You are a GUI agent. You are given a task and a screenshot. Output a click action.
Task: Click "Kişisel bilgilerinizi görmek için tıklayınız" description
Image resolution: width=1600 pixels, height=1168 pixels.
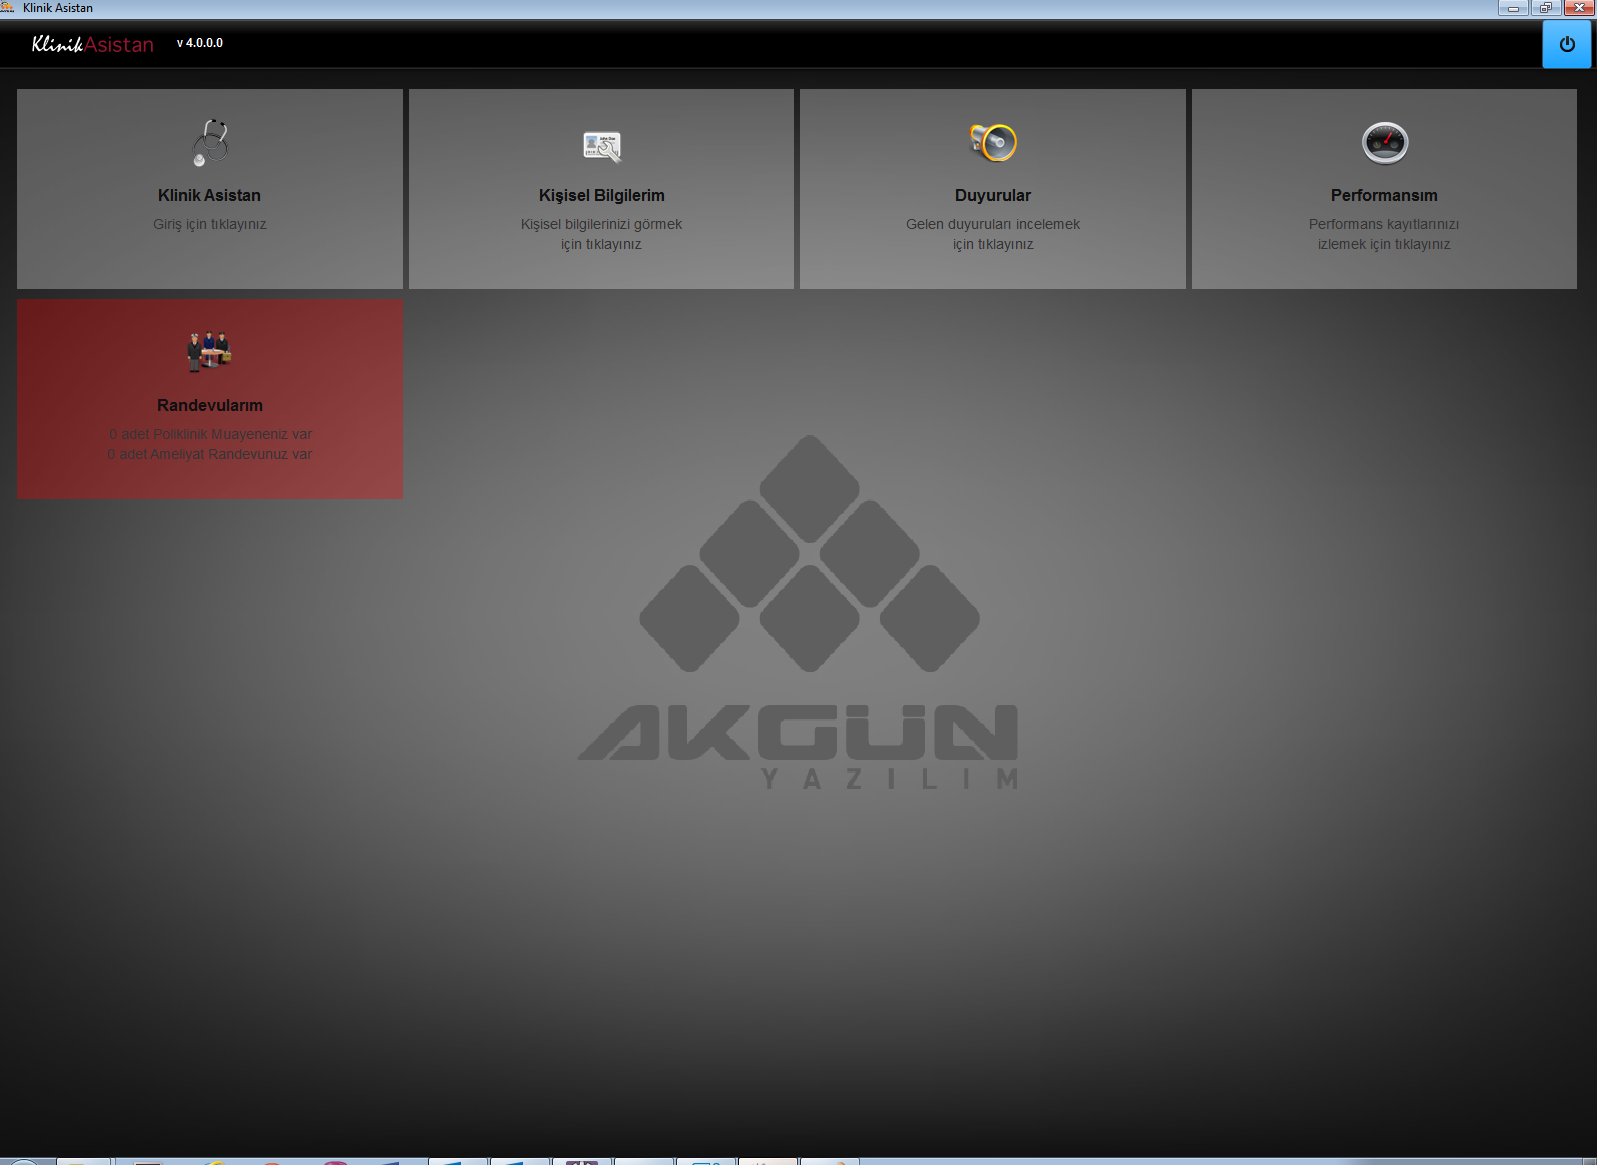click(602, 234)
